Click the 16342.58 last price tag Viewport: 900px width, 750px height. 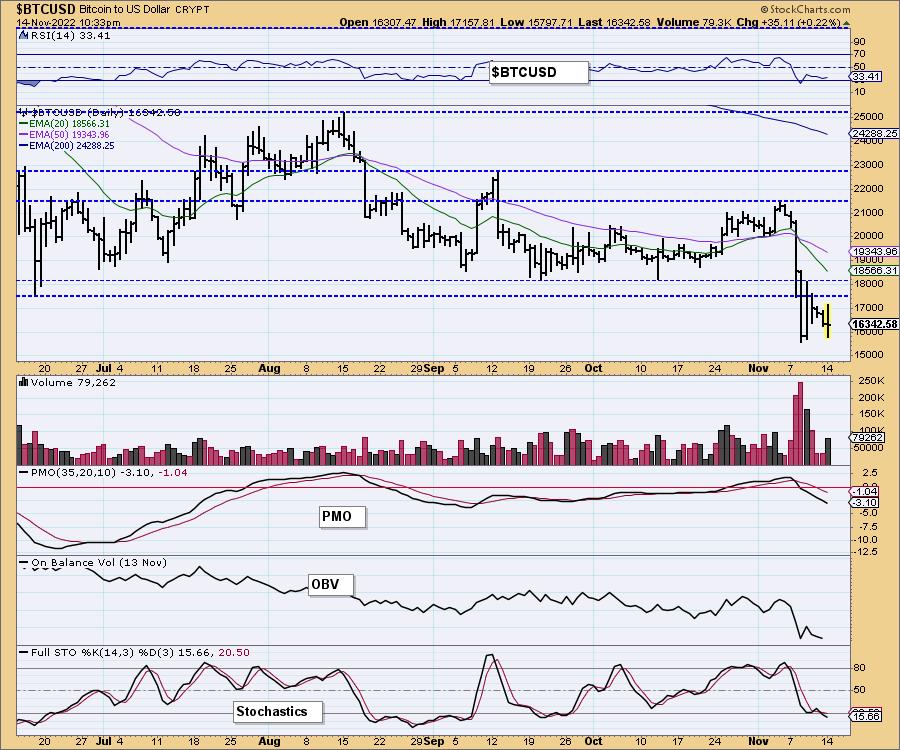(873, 324)
